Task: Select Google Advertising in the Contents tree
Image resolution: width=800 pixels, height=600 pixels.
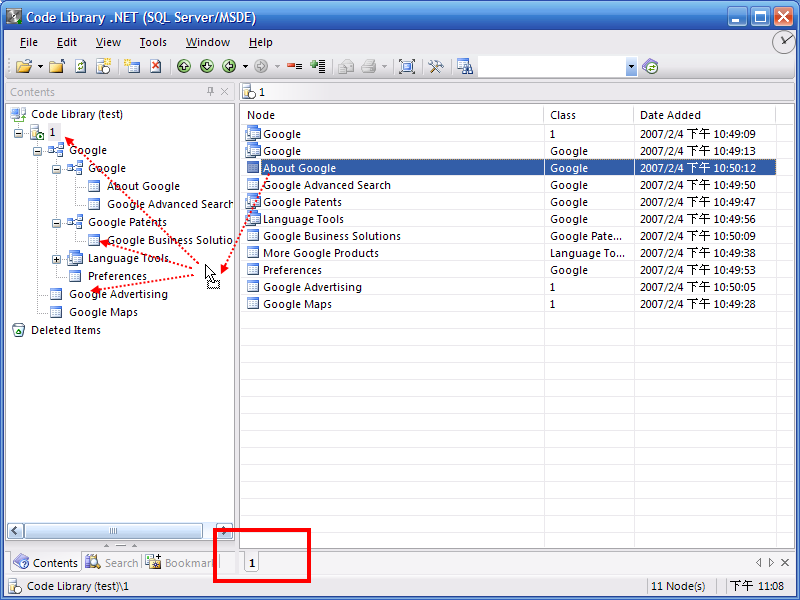Action: pos(118,294)
